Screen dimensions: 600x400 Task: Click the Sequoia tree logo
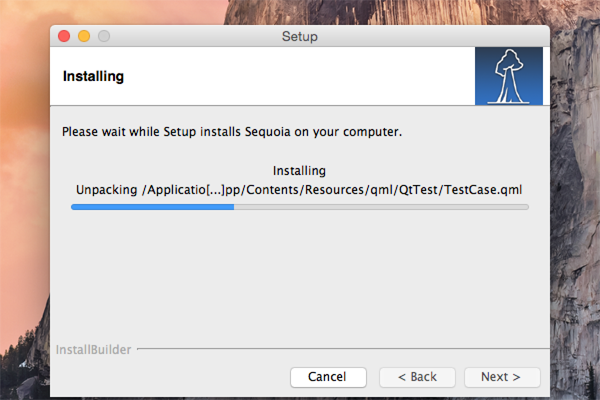point(509,76)
